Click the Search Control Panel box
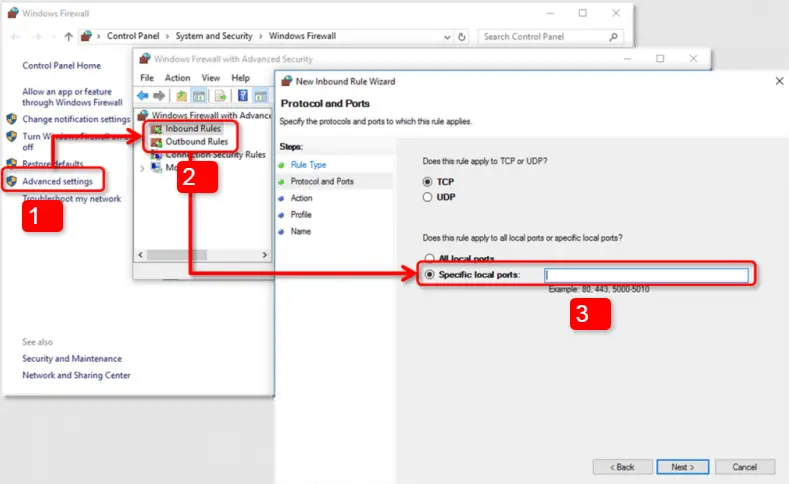789x484 pixels. 551,37
